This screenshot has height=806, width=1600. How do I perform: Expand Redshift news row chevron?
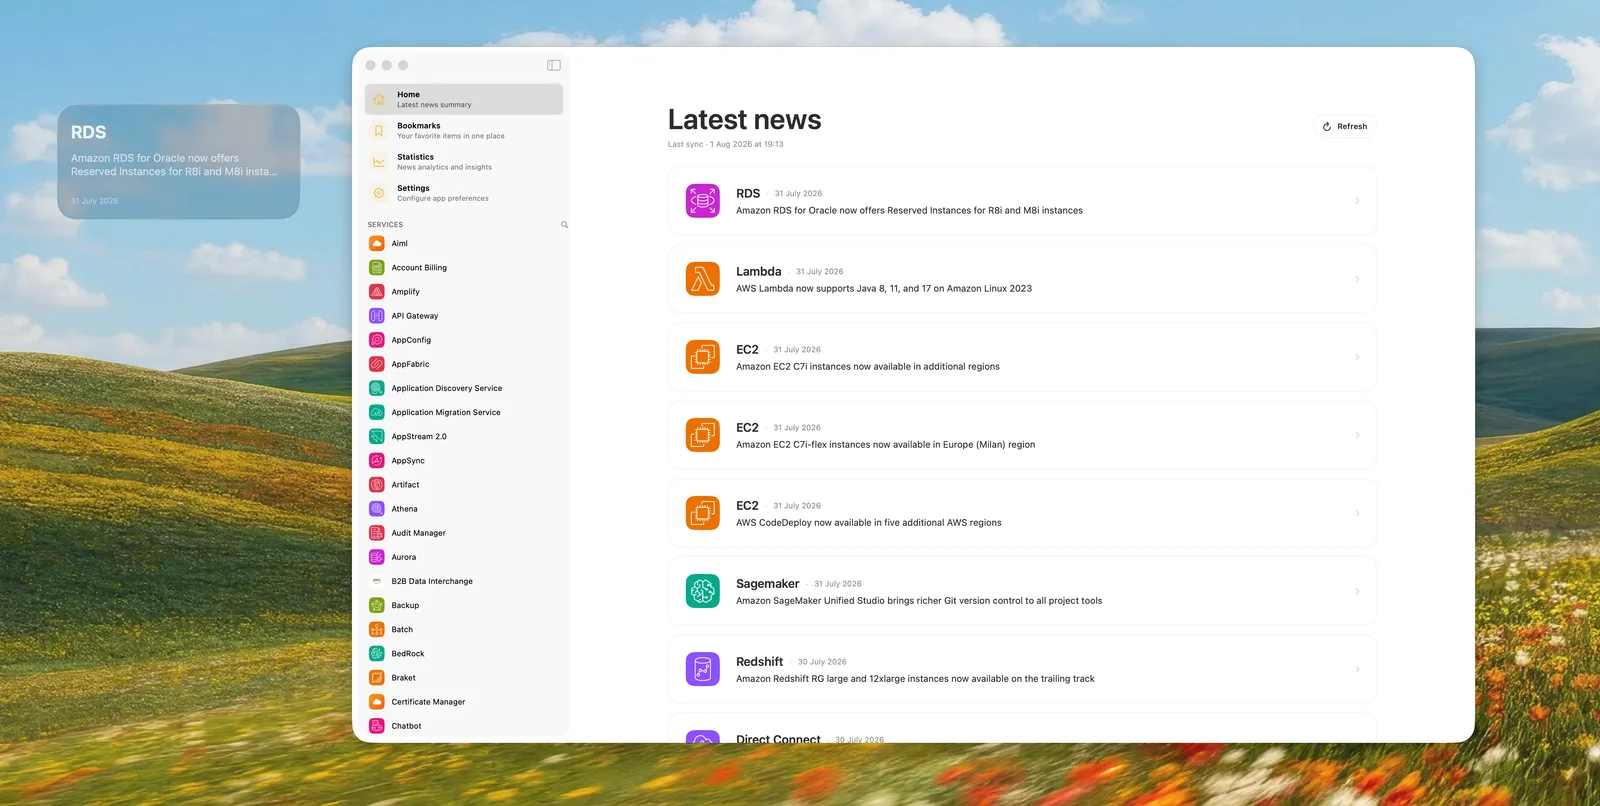pyautogui.click(x=1357, y=669)
